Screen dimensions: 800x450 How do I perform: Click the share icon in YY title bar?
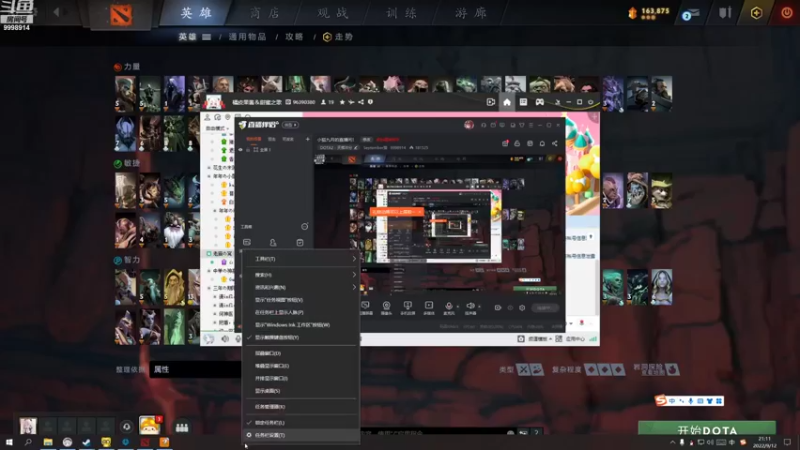coord(361,102)
